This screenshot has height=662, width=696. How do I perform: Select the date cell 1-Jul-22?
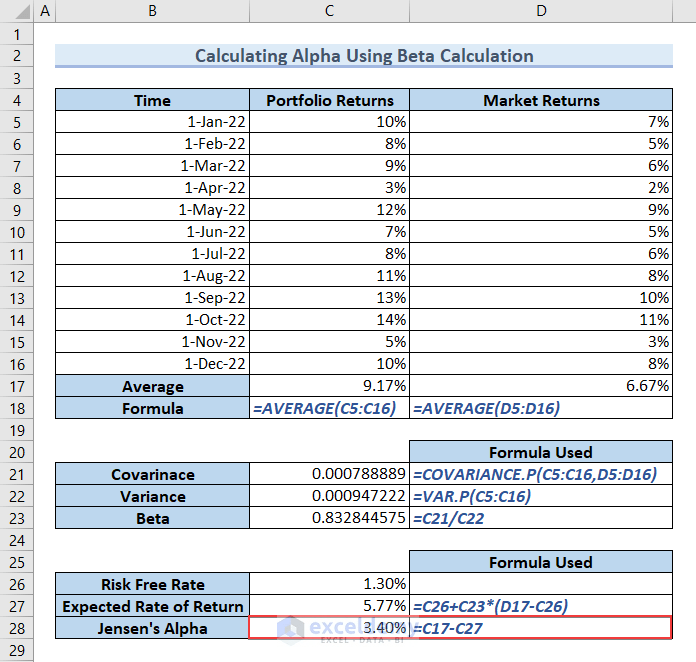coord(152,254)
